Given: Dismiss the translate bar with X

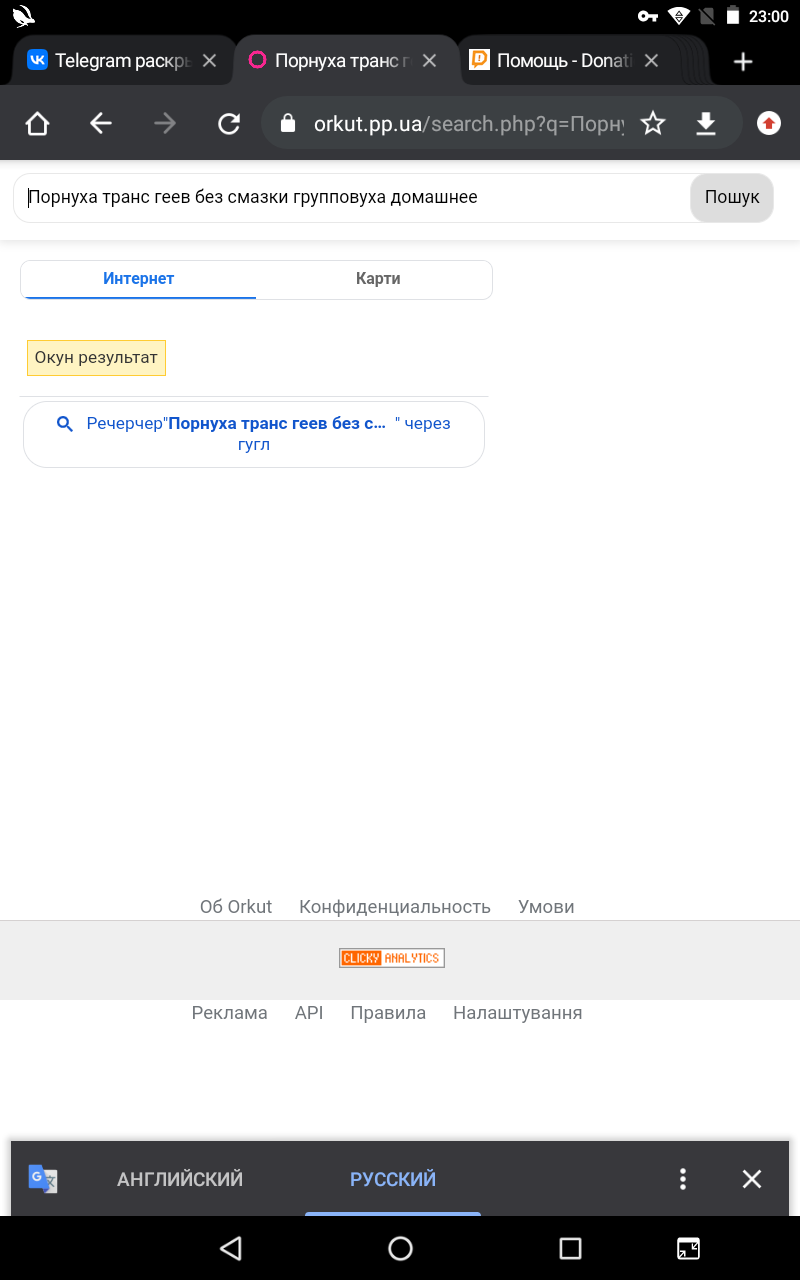Looking at the screenshot, I should tap(752, 1179).
